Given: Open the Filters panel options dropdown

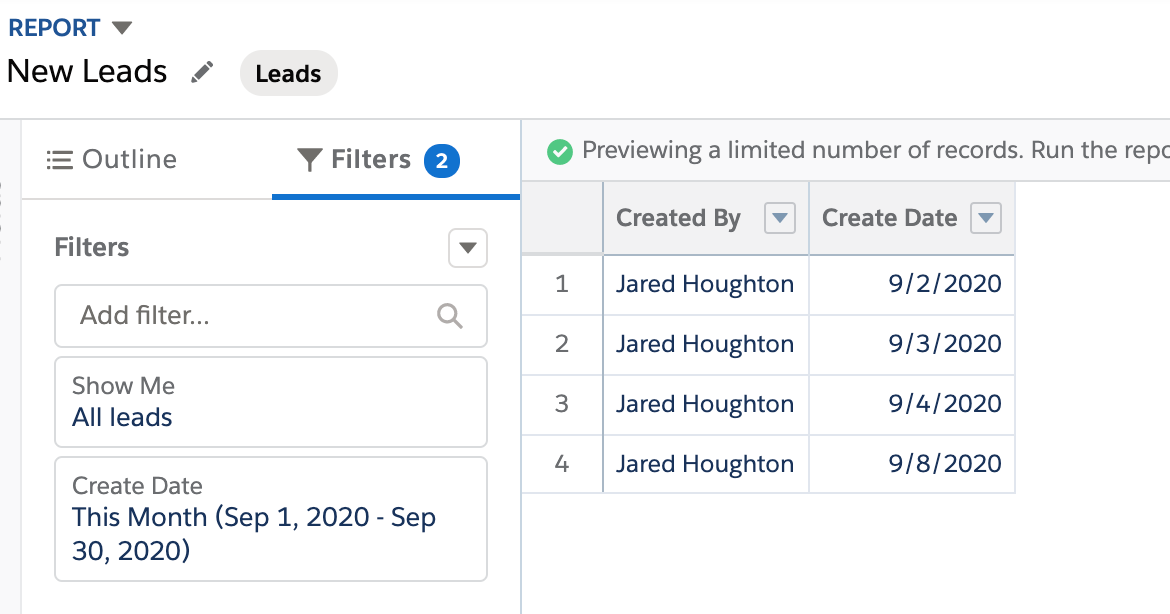Looking at the screenshot, I should (x=467, y=248).
